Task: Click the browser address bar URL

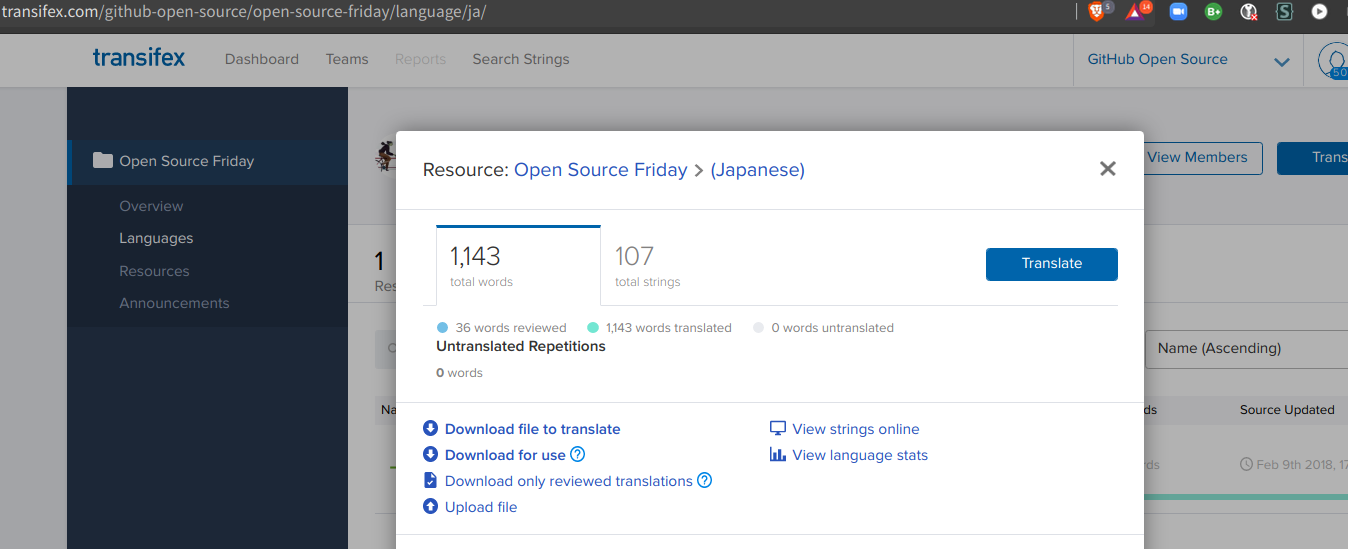Action: 245,12
